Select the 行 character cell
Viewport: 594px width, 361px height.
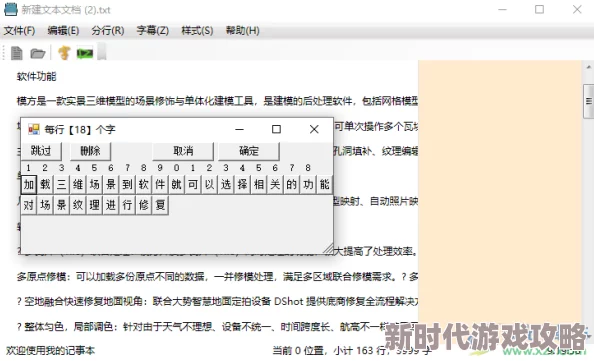pyautogui.click(x=127, y=205)
